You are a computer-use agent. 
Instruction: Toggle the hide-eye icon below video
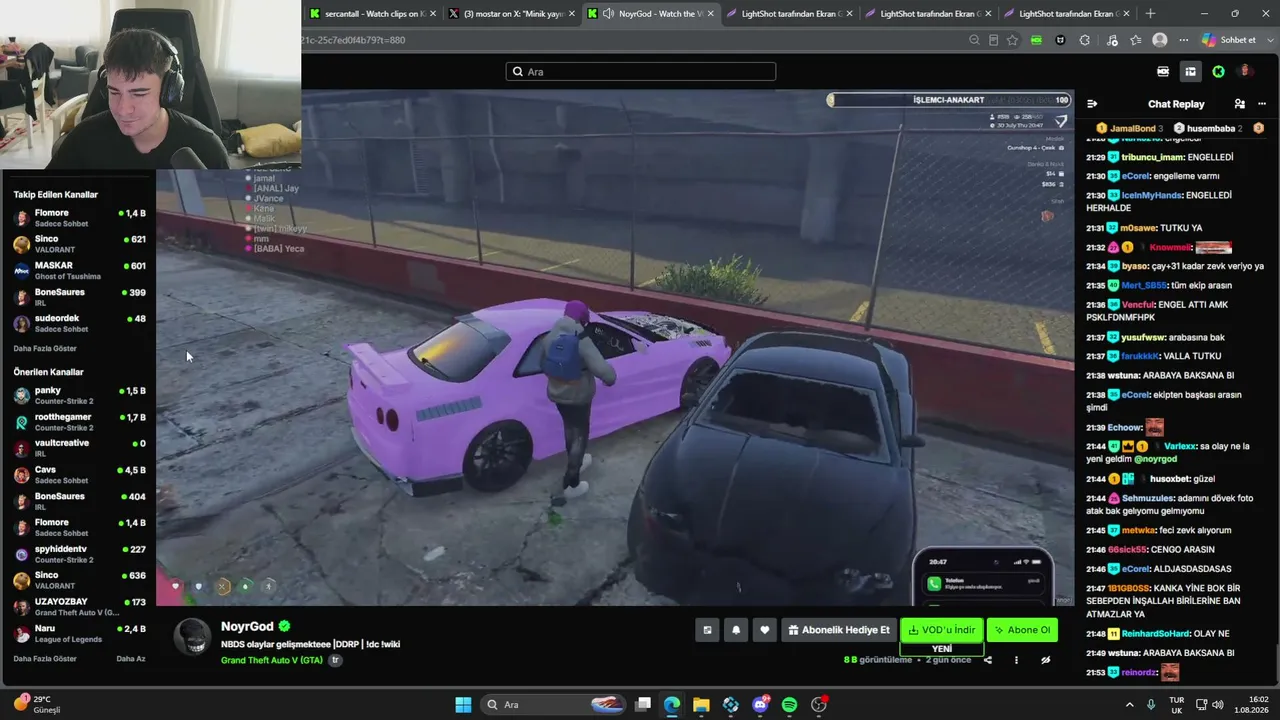coord(1046,660)
